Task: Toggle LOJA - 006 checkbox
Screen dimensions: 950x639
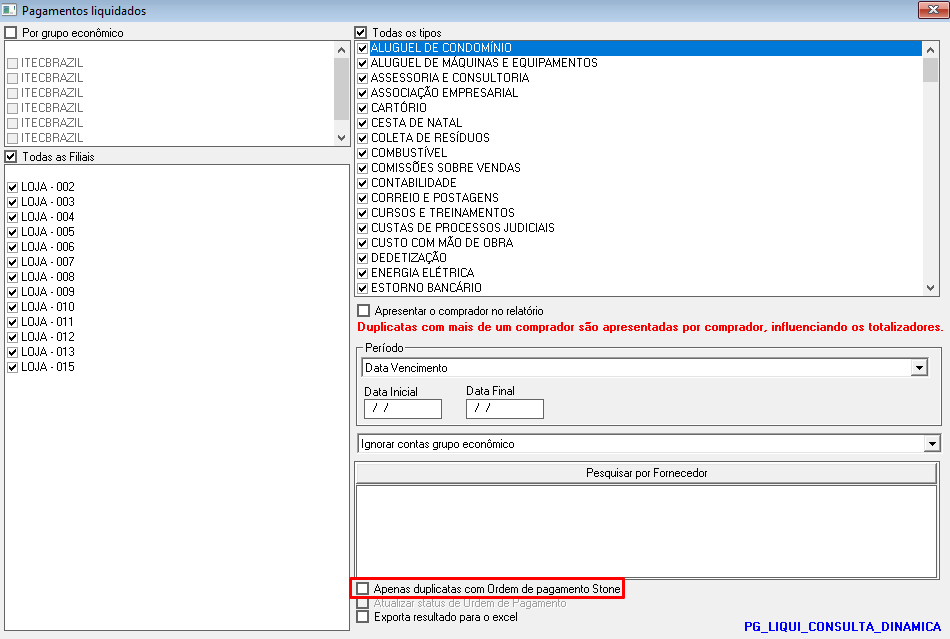Action: [x=13, y=247]
